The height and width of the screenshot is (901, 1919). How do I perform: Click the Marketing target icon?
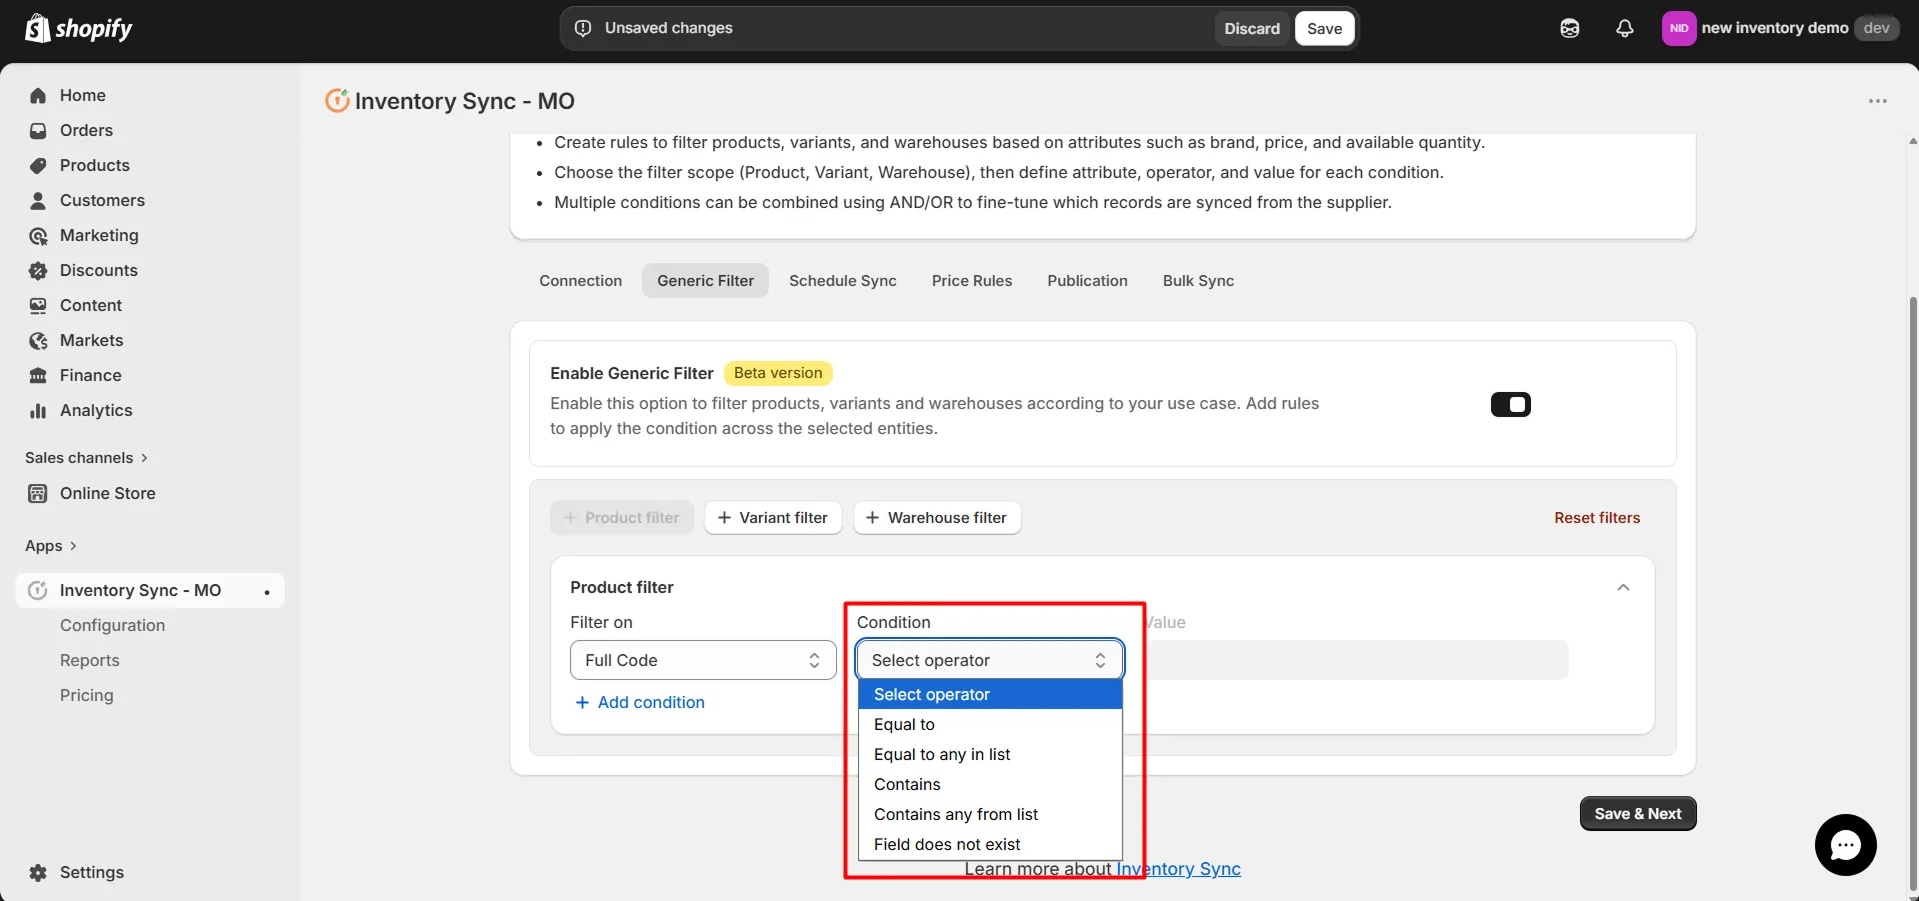(x=37, y=236)
